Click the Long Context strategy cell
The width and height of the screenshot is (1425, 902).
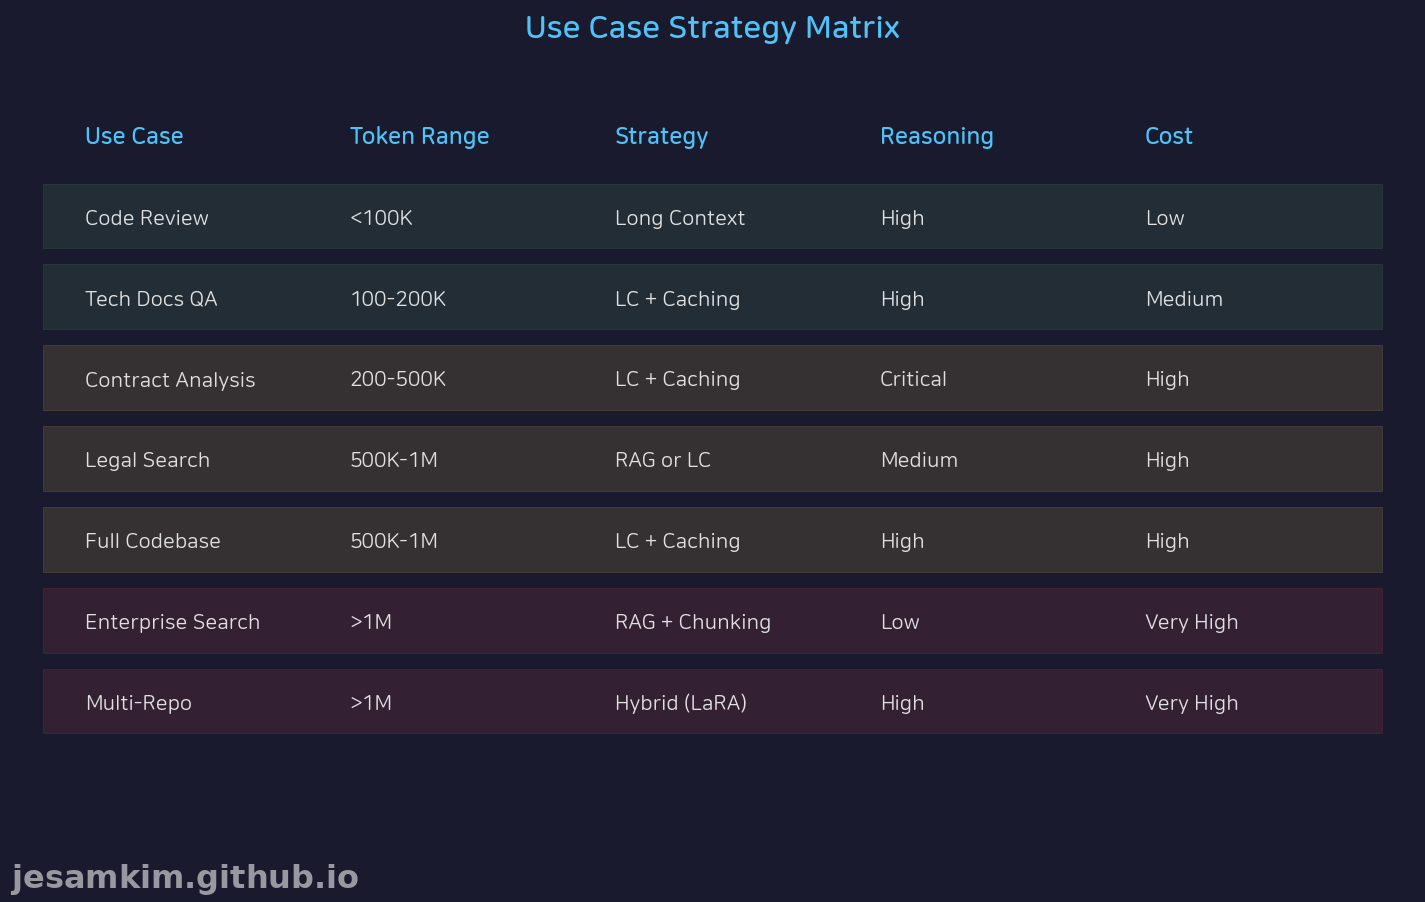679,218
